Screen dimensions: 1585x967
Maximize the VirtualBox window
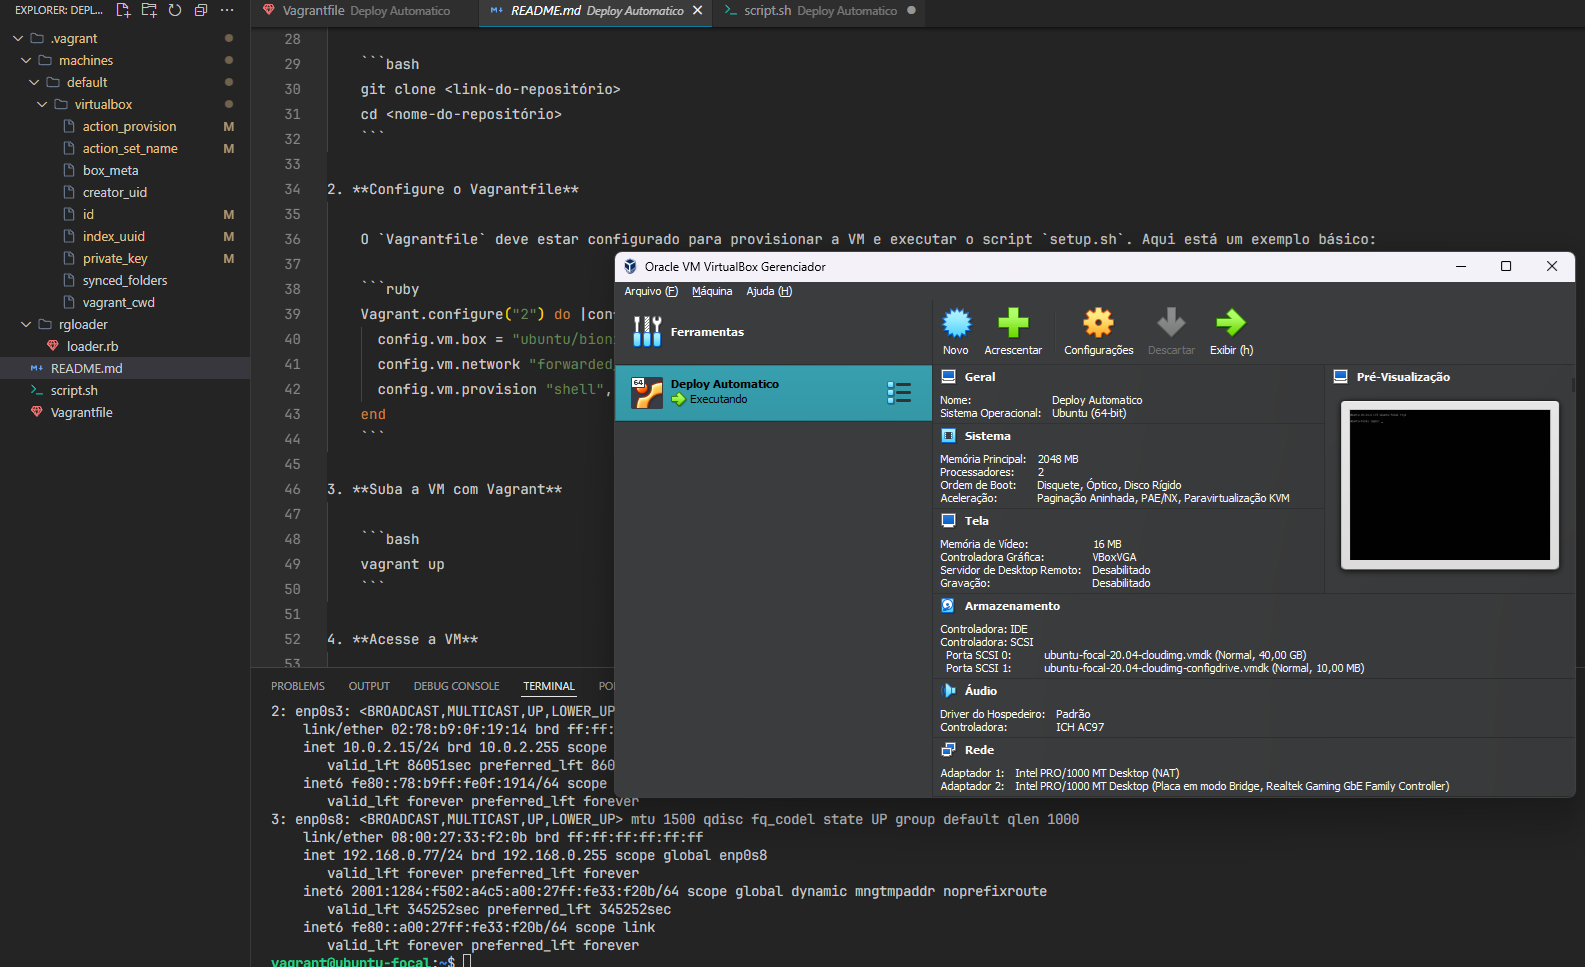click(x=1506, y=266)
